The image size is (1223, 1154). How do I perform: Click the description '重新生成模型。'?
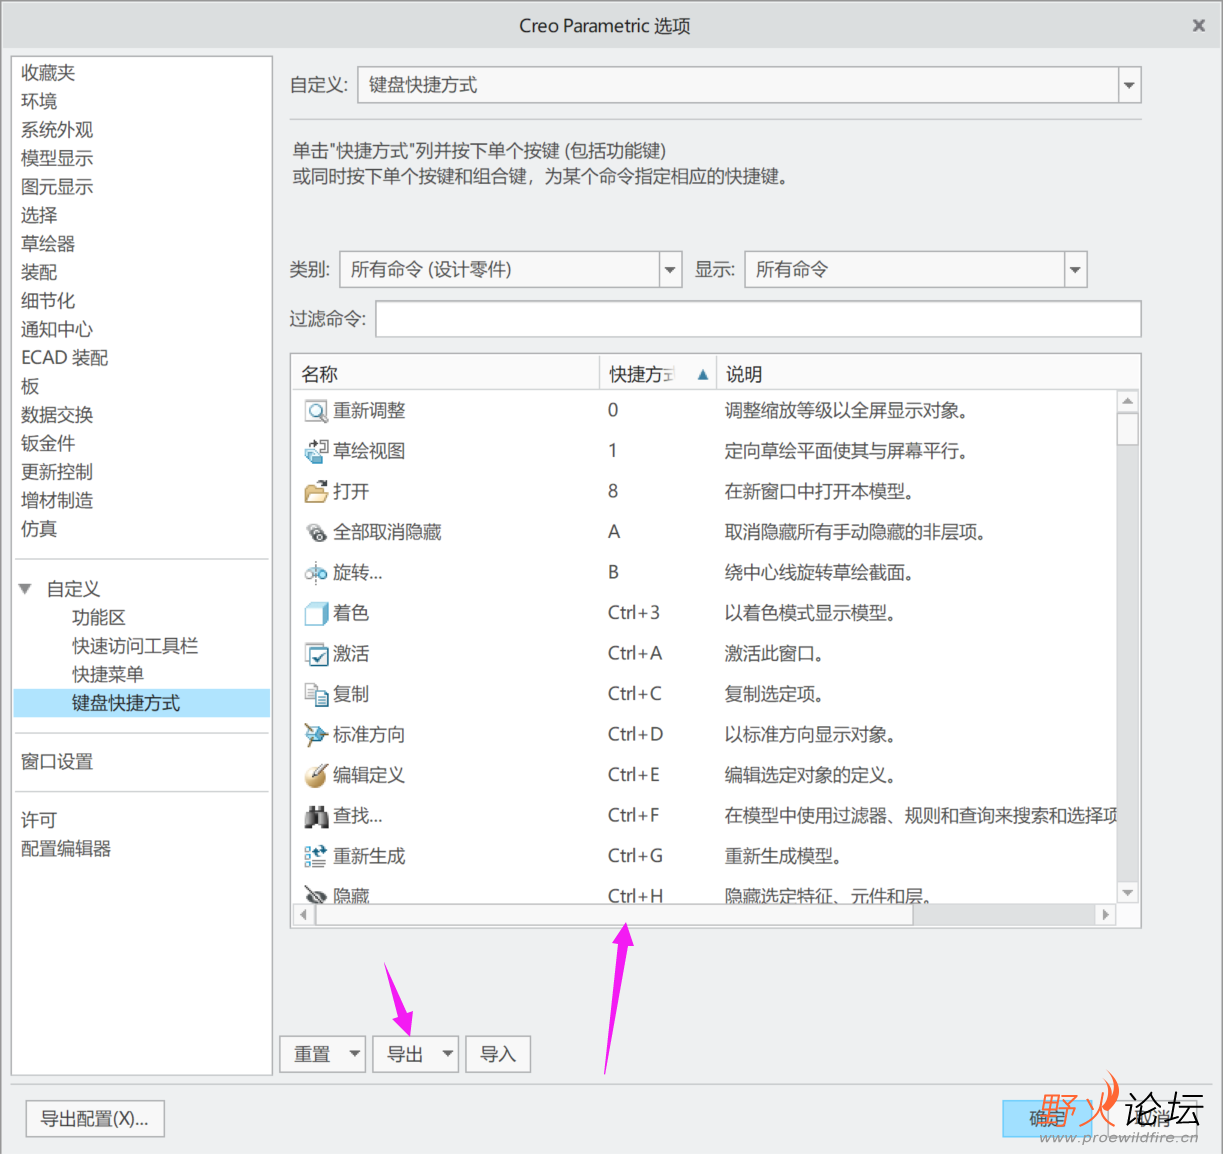click(x=784, y=857)
